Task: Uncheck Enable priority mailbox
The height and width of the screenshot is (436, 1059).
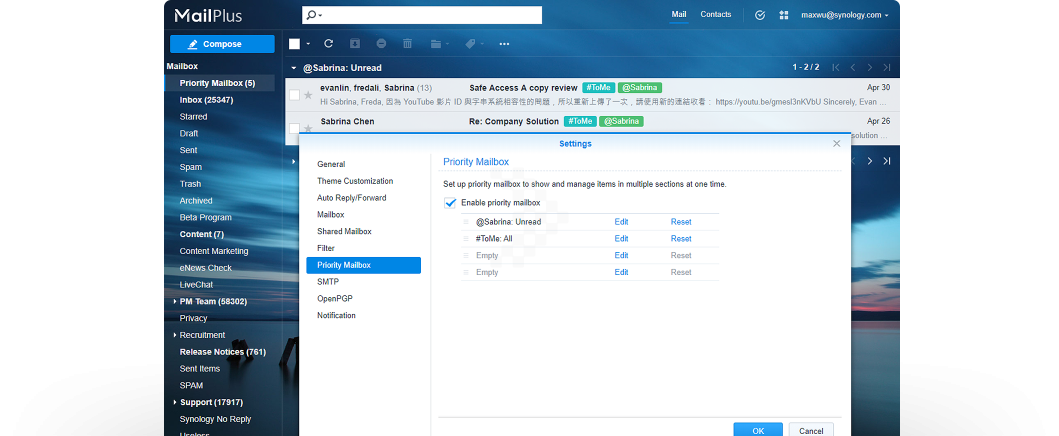Action: click(450, 202)
